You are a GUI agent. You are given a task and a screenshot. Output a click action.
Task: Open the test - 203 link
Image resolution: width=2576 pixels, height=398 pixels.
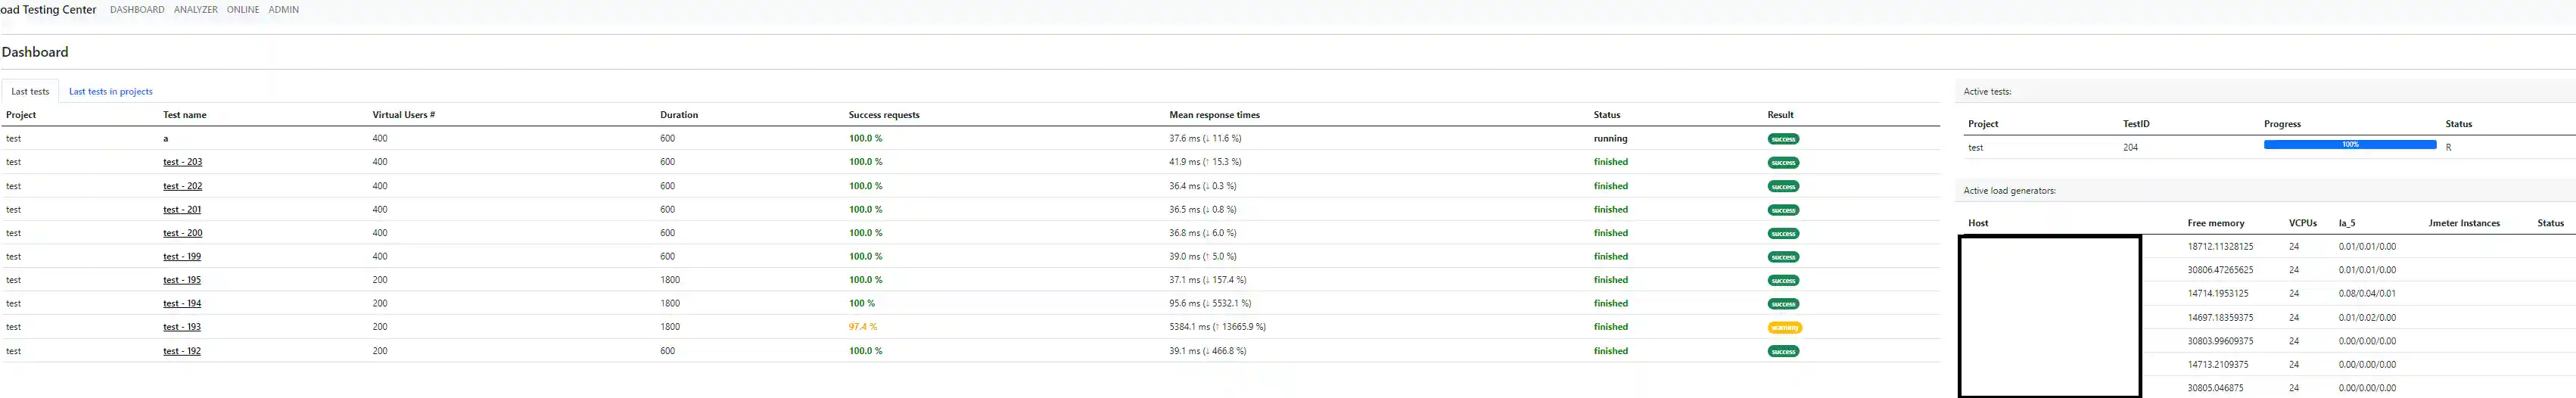pos(182,162)
